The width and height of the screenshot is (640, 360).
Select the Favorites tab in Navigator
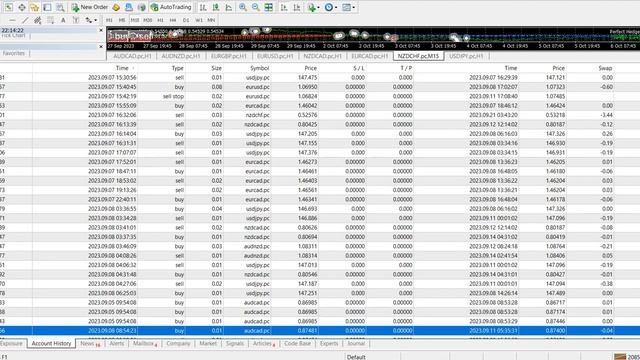tap(13, 53)
